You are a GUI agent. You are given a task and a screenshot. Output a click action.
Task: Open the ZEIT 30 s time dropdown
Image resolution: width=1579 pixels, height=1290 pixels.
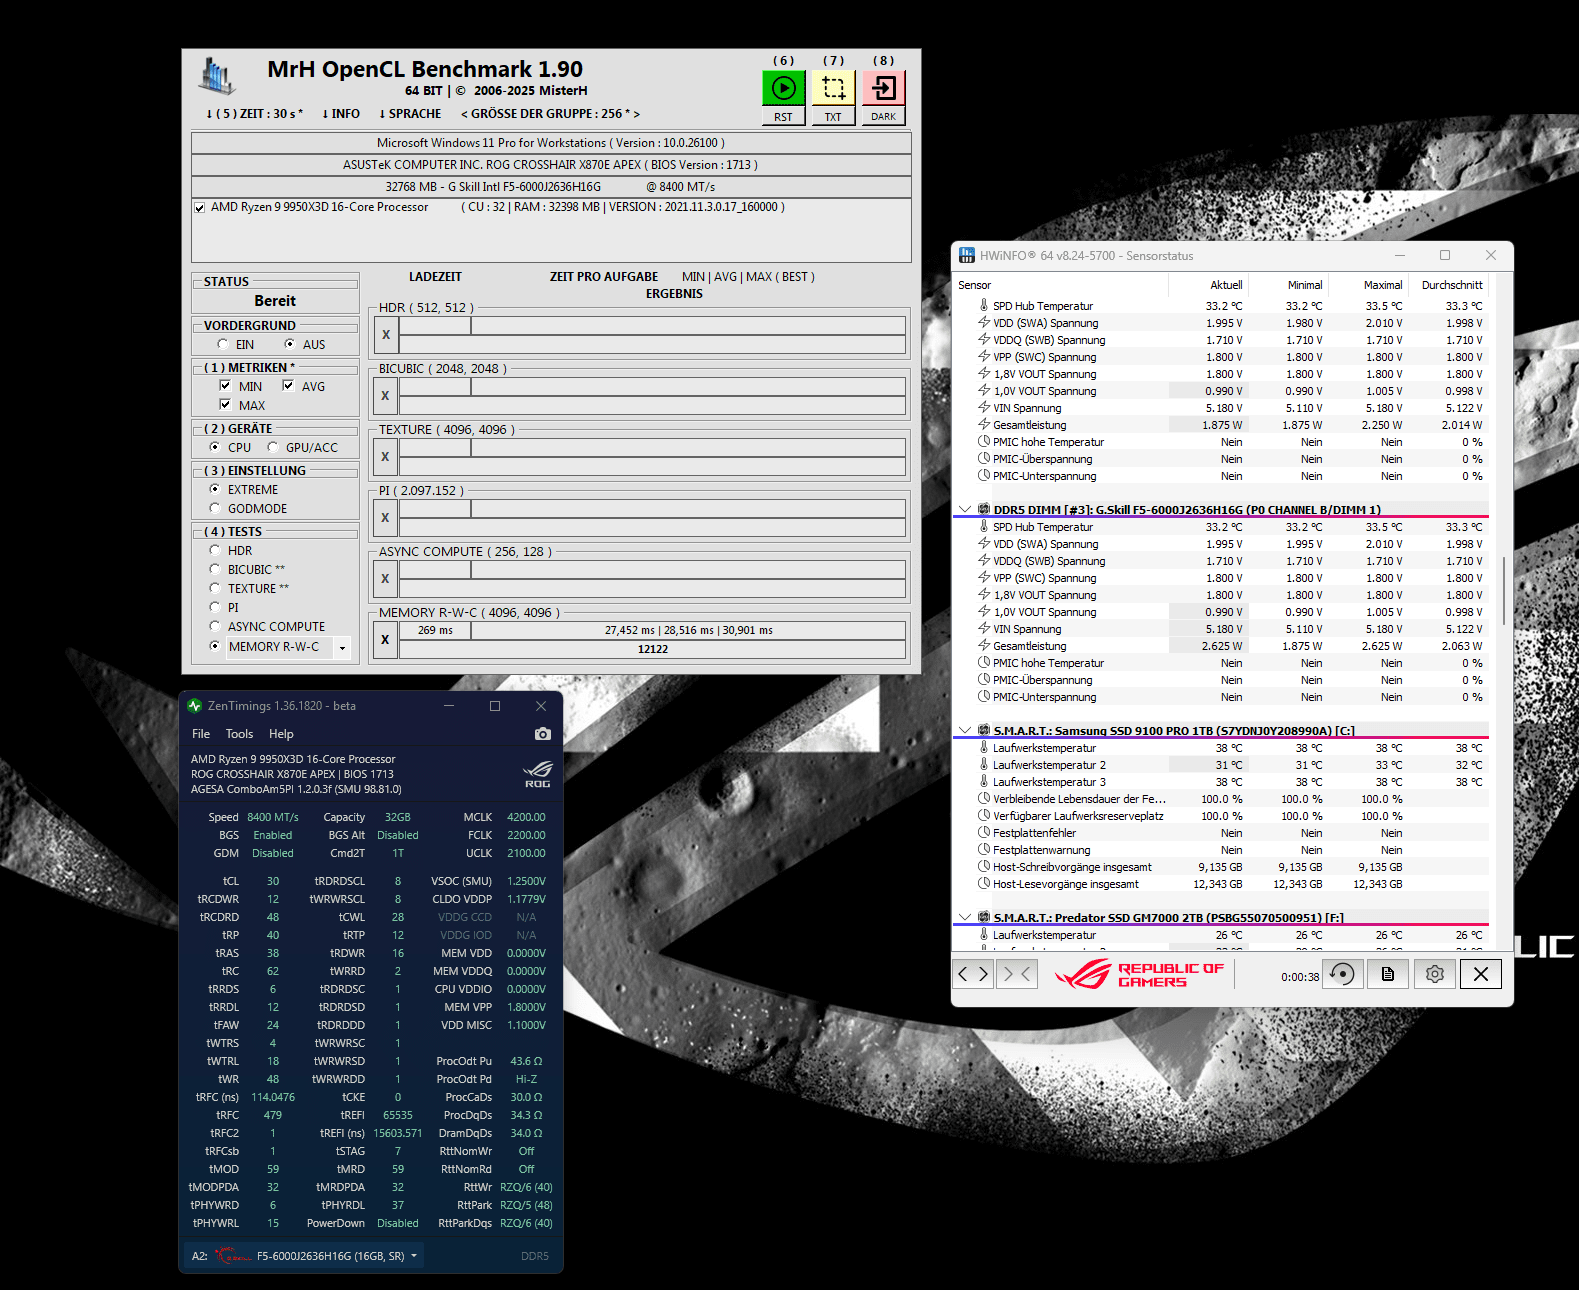click(x=254, y=114)
